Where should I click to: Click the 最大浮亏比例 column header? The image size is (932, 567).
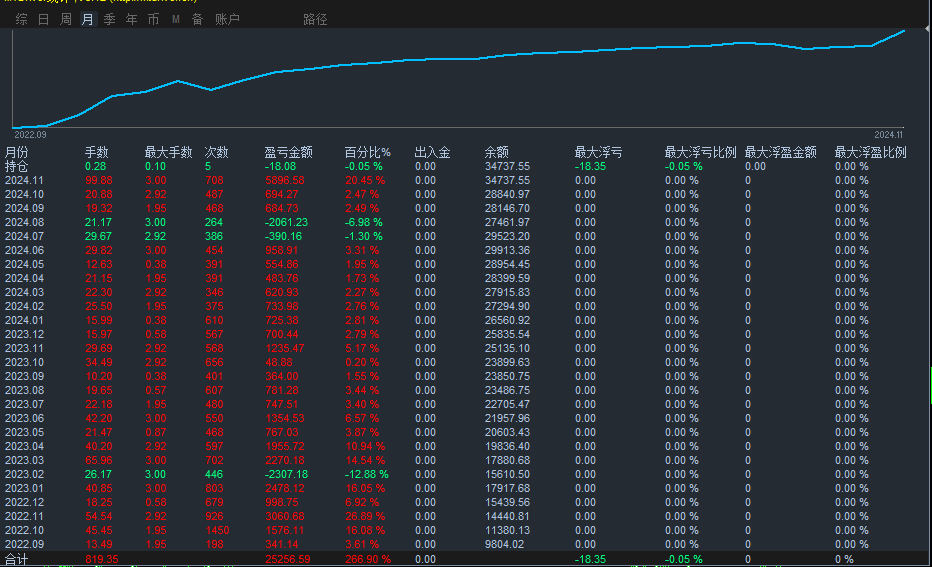[x=700, y=152]
